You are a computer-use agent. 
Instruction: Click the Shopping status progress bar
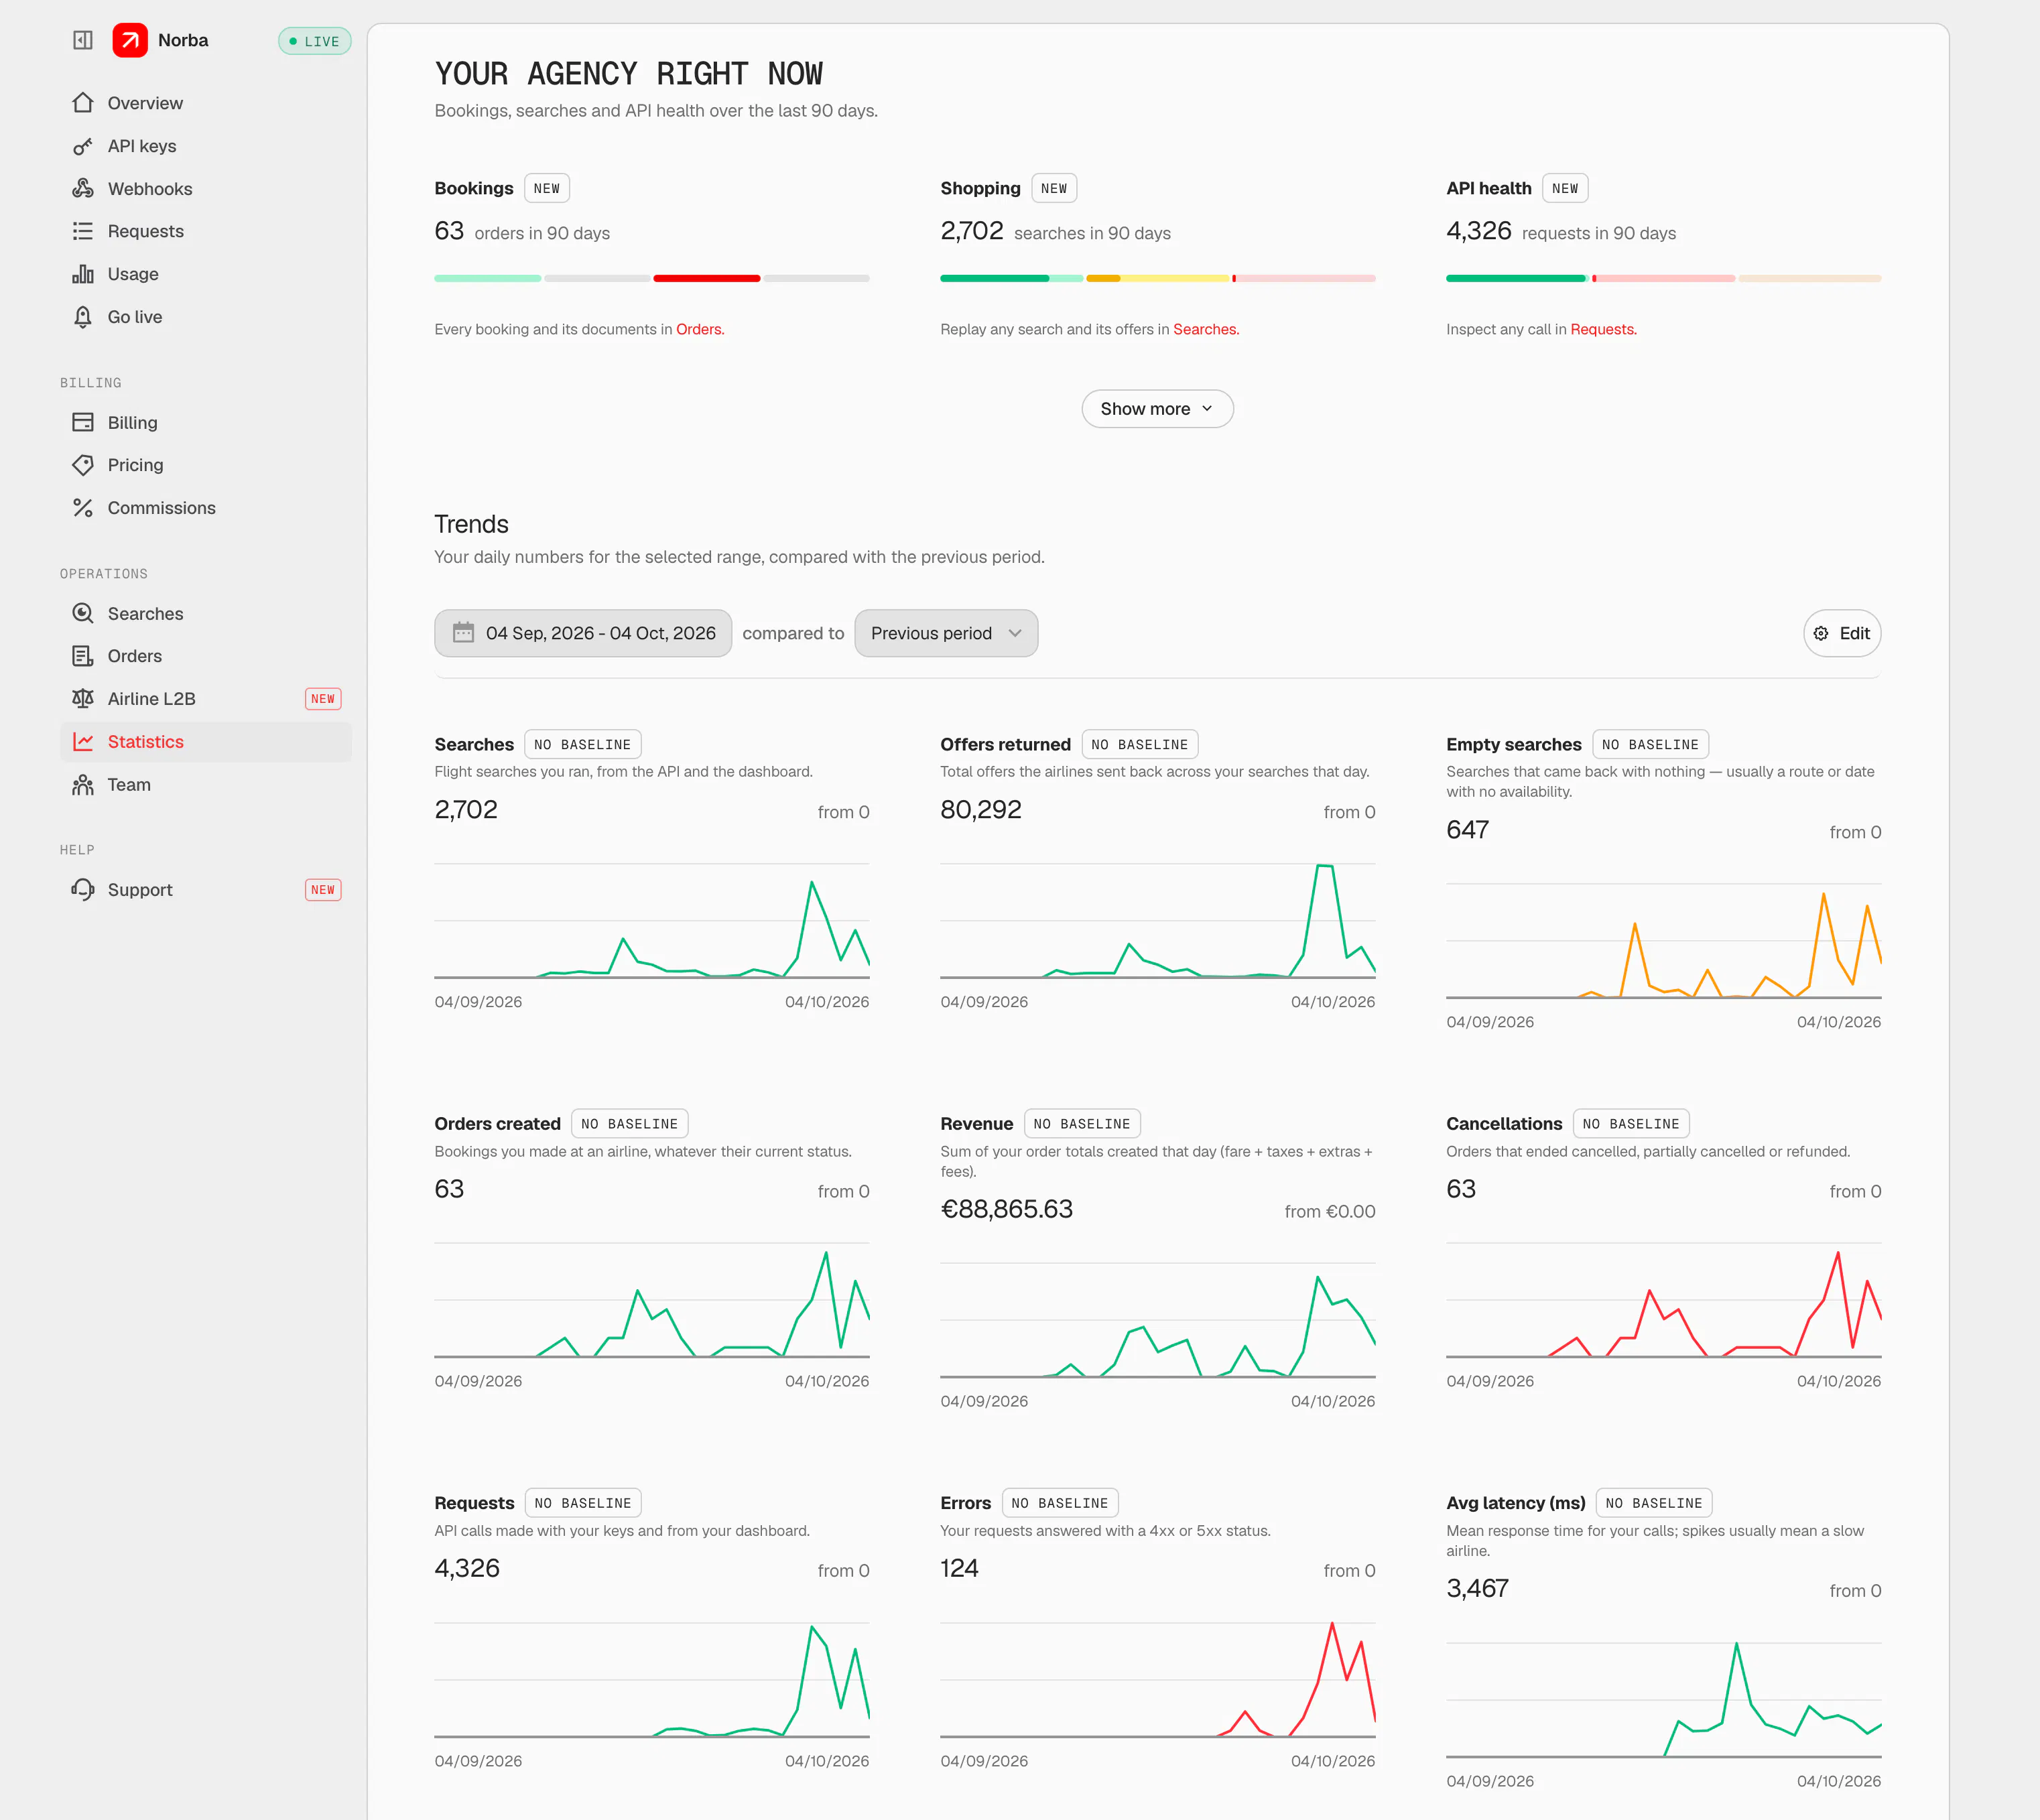tap(1157, 278)
